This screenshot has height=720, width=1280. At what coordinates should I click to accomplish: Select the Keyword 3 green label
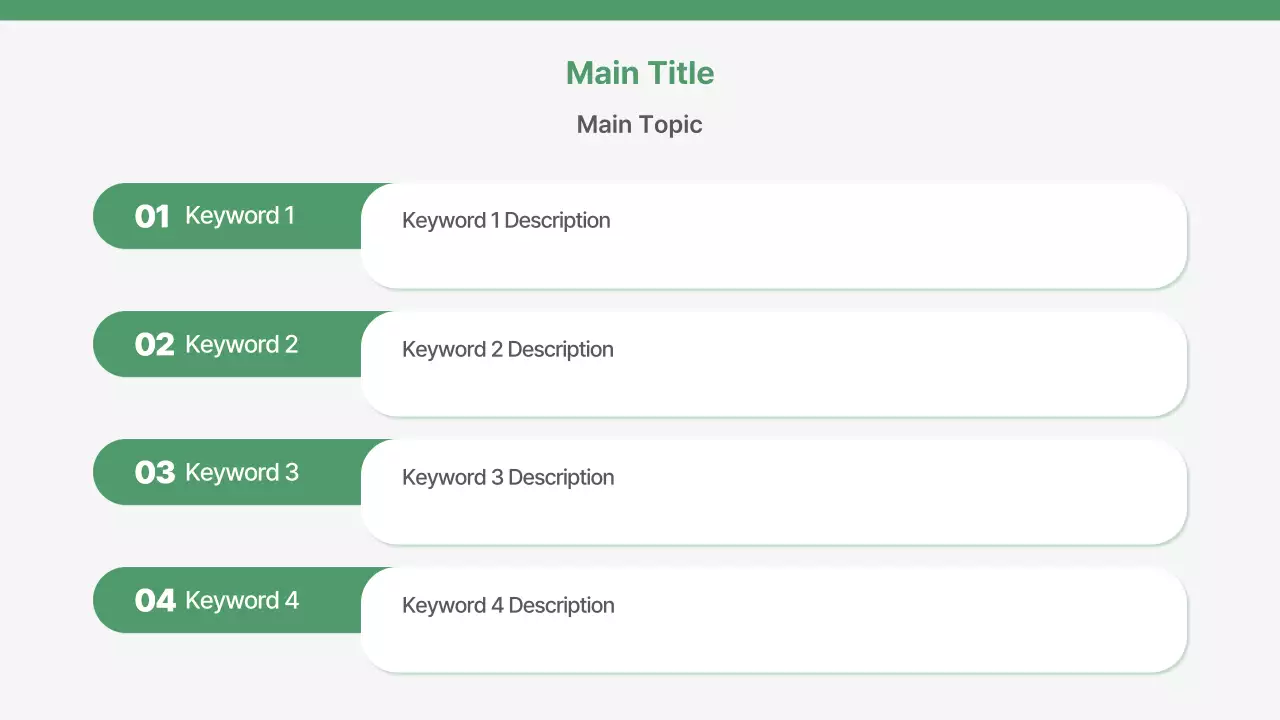point(242,472)
